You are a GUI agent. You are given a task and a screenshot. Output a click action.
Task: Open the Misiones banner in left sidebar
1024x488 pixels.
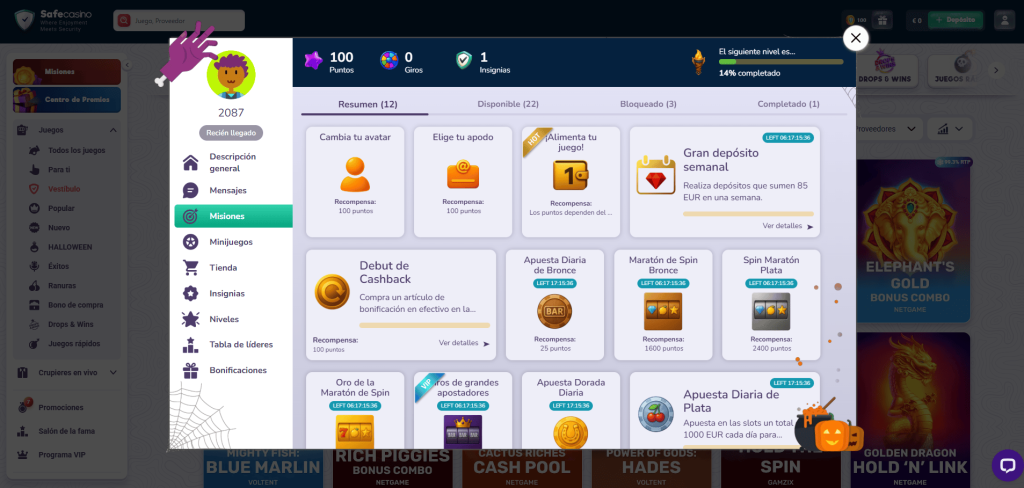[67, 72]
